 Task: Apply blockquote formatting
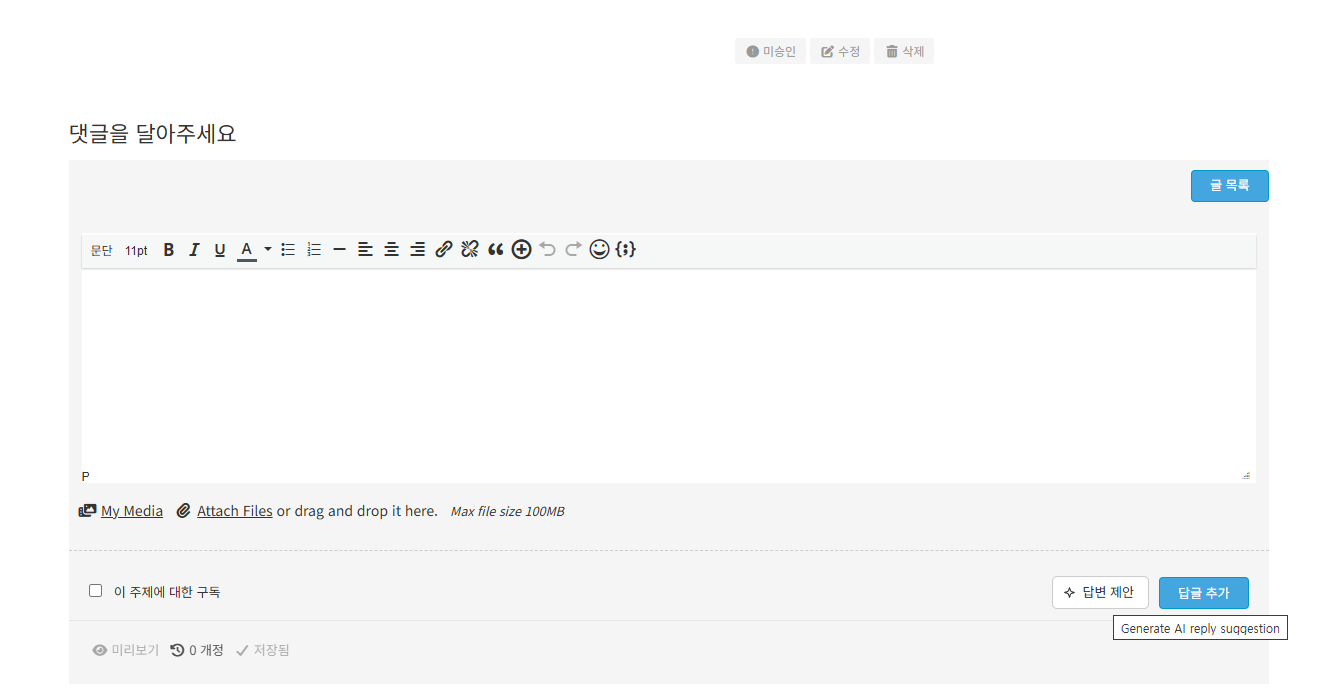(x=496, y=250)
